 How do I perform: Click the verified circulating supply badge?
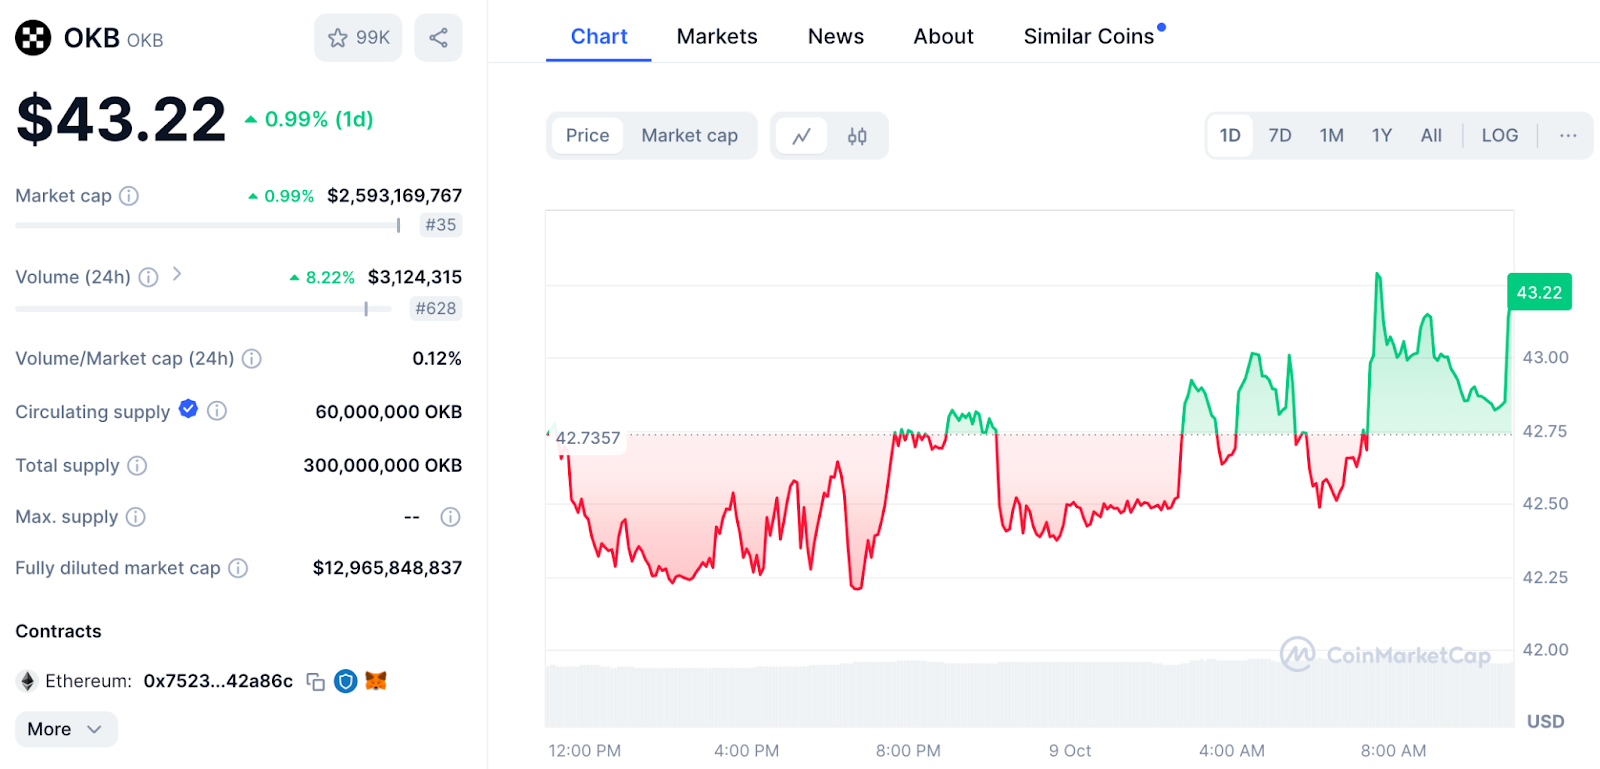[x=188, y=409]
